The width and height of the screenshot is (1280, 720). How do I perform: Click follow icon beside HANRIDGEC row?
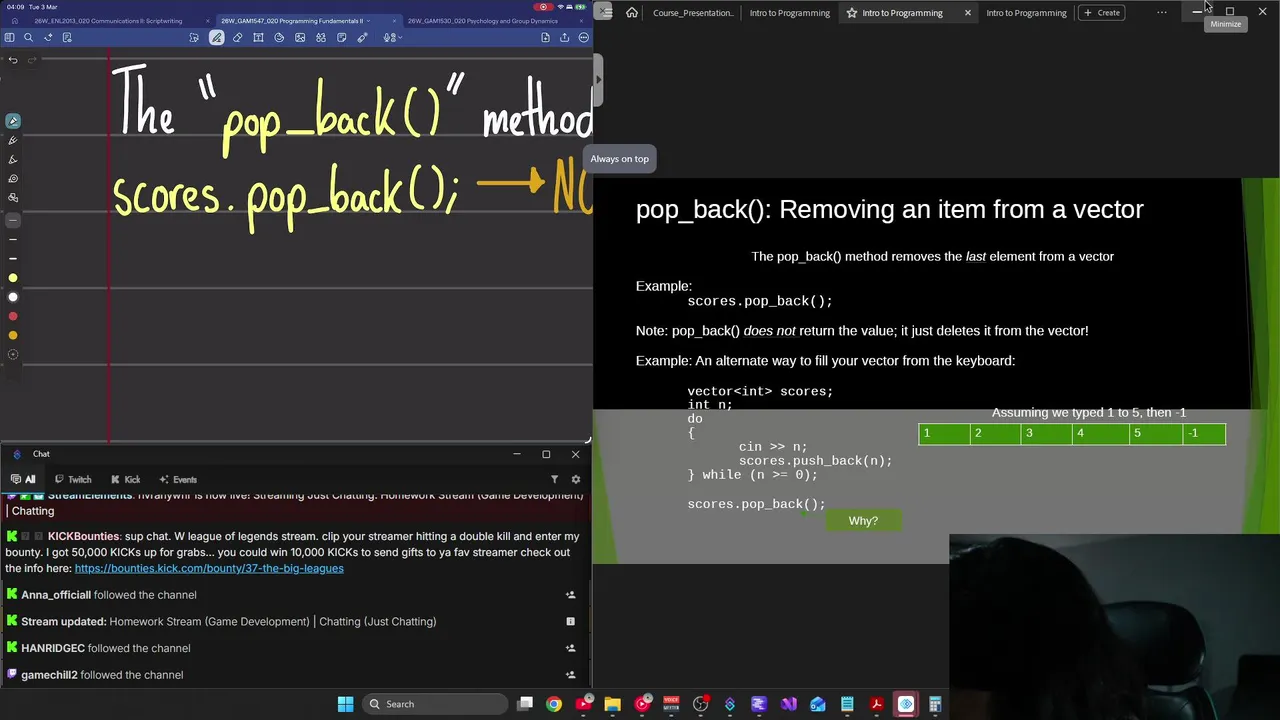point(571,648)
